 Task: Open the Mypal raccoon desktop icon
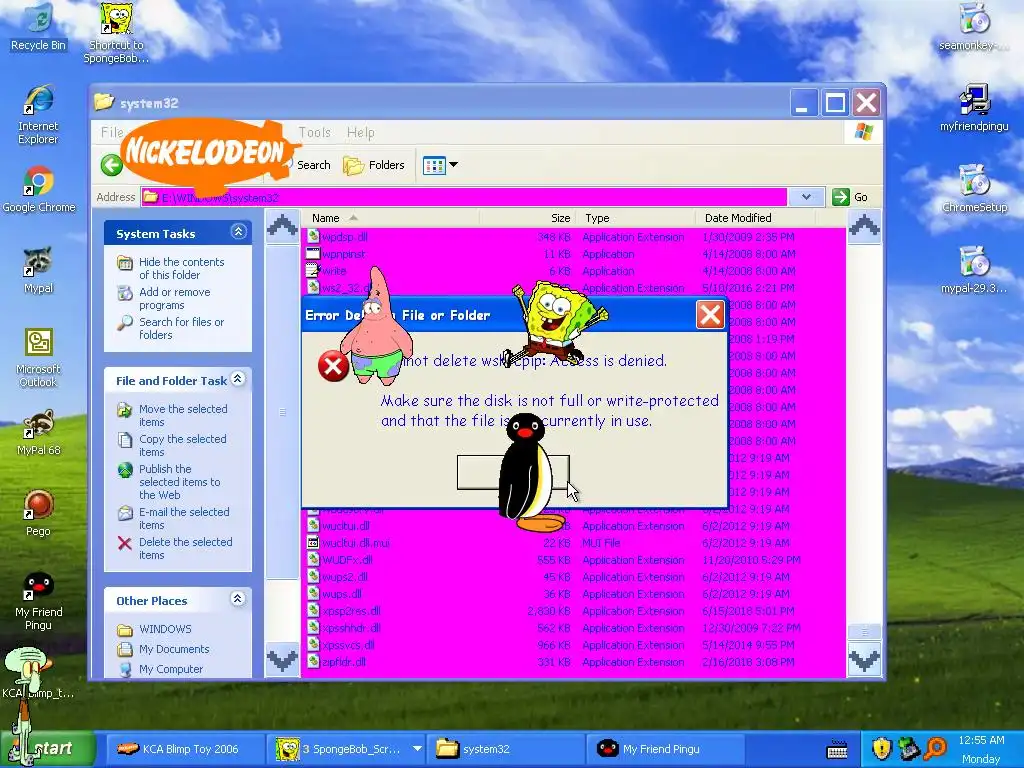coord(39,270)
